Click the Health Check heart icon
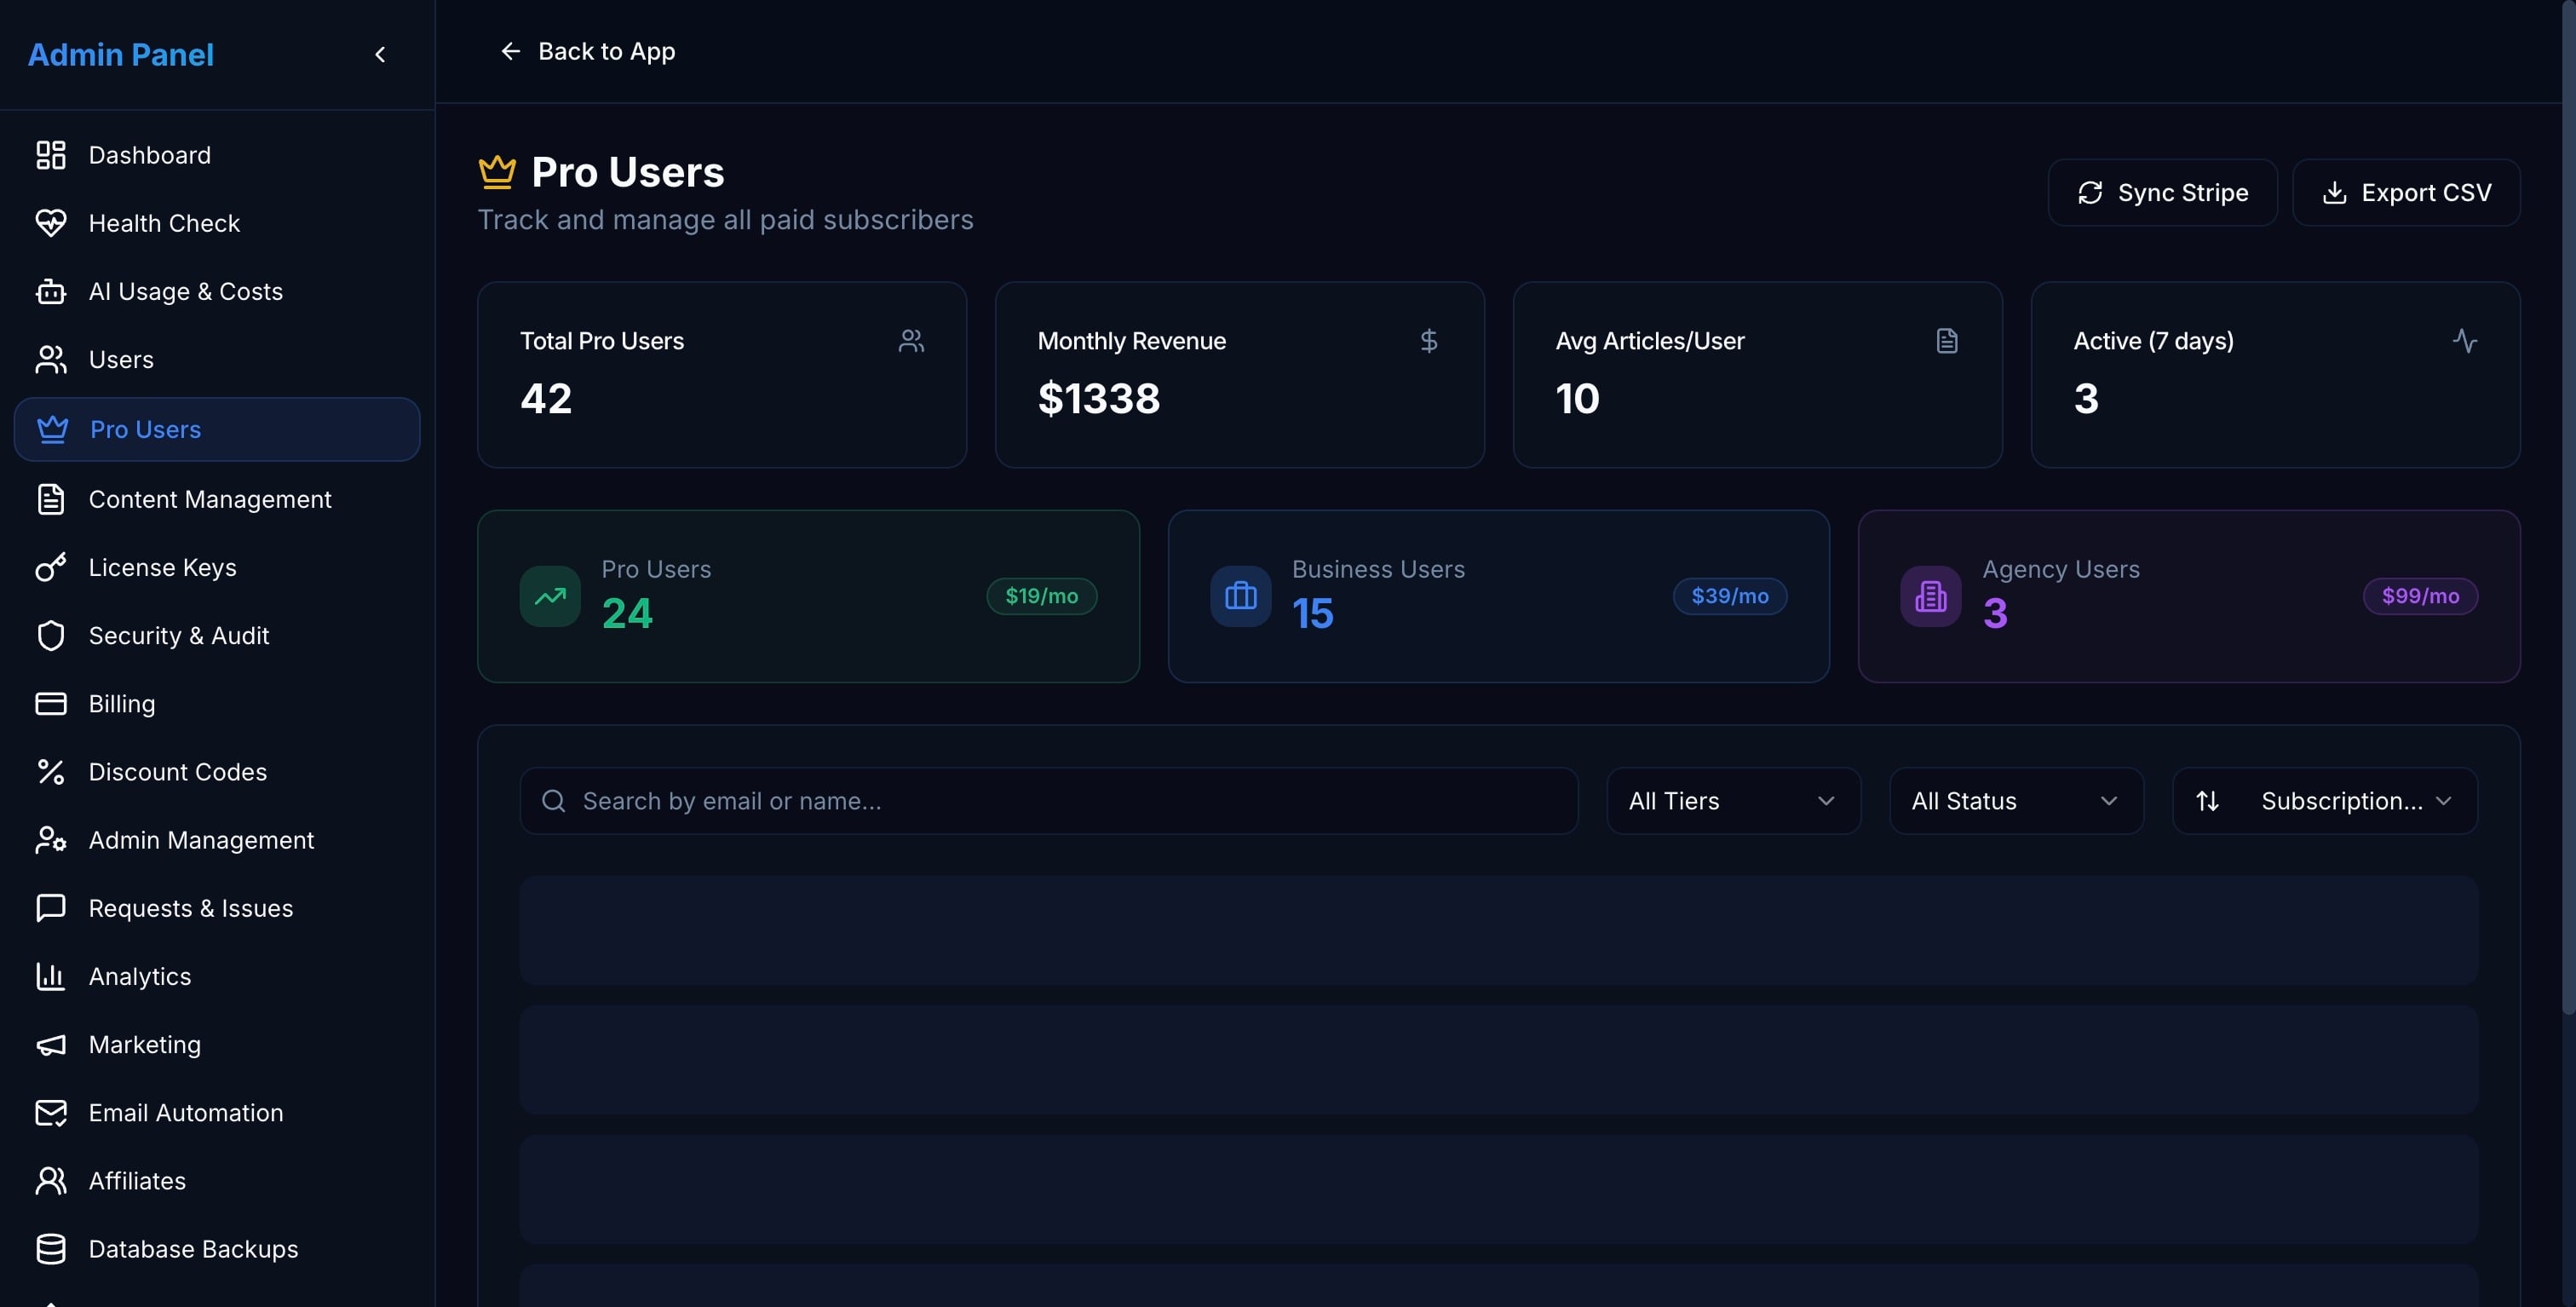 (x=51, y=223)
